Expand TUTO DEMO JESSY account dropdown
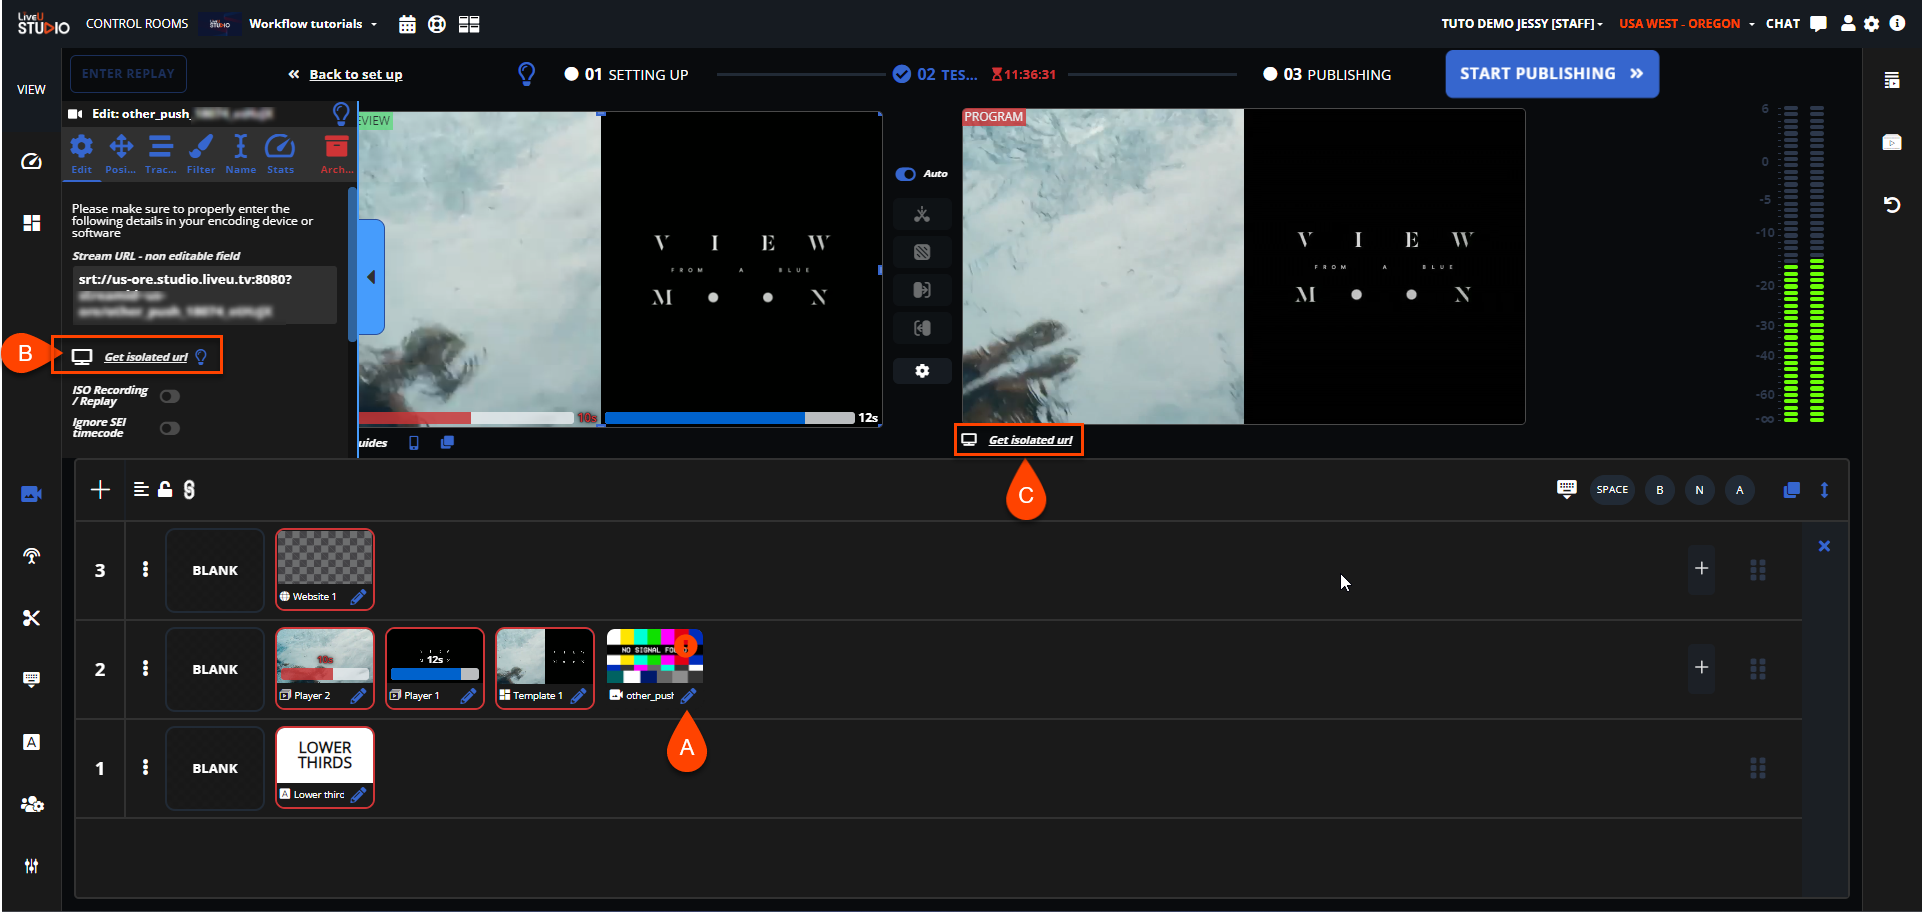Viewport: 1922px width, 912px height. point(1521,24)
